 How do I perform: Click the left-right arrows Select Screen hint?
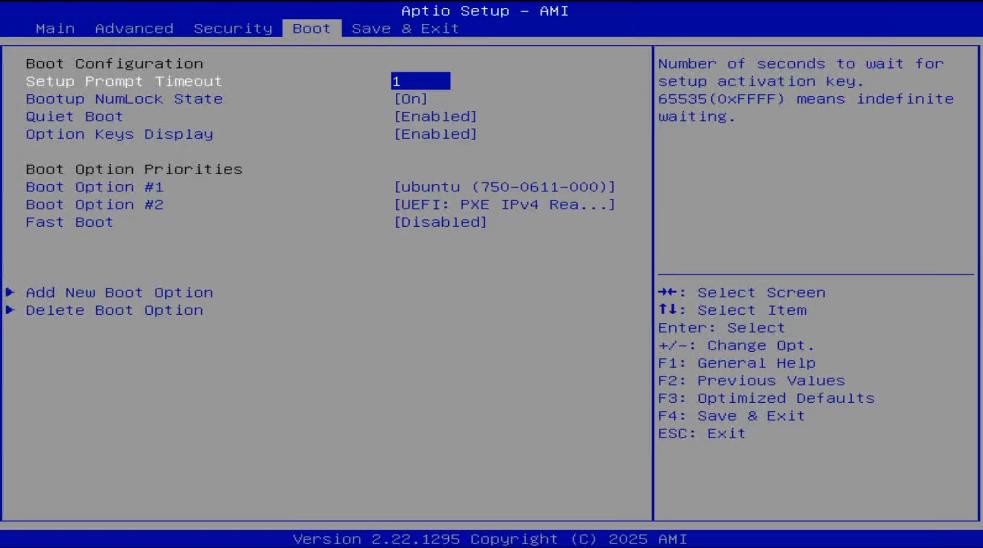tap(742, 293)
